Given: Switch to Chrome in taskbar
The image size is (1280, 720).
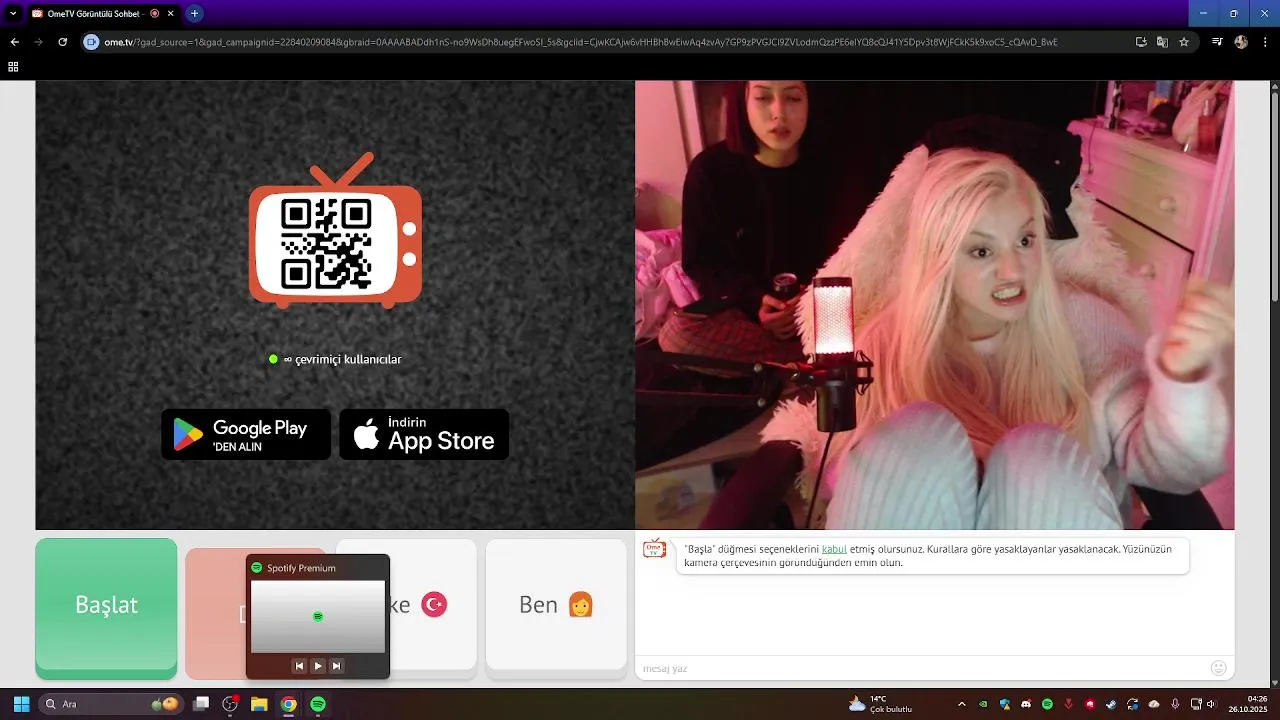Looking at the screenshot, I should (288, 704).
